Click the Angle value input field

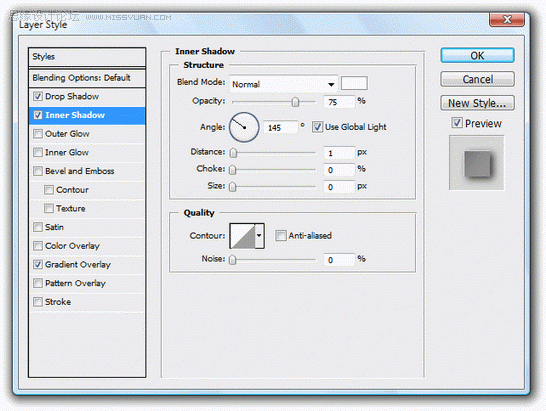click(281, 128)
